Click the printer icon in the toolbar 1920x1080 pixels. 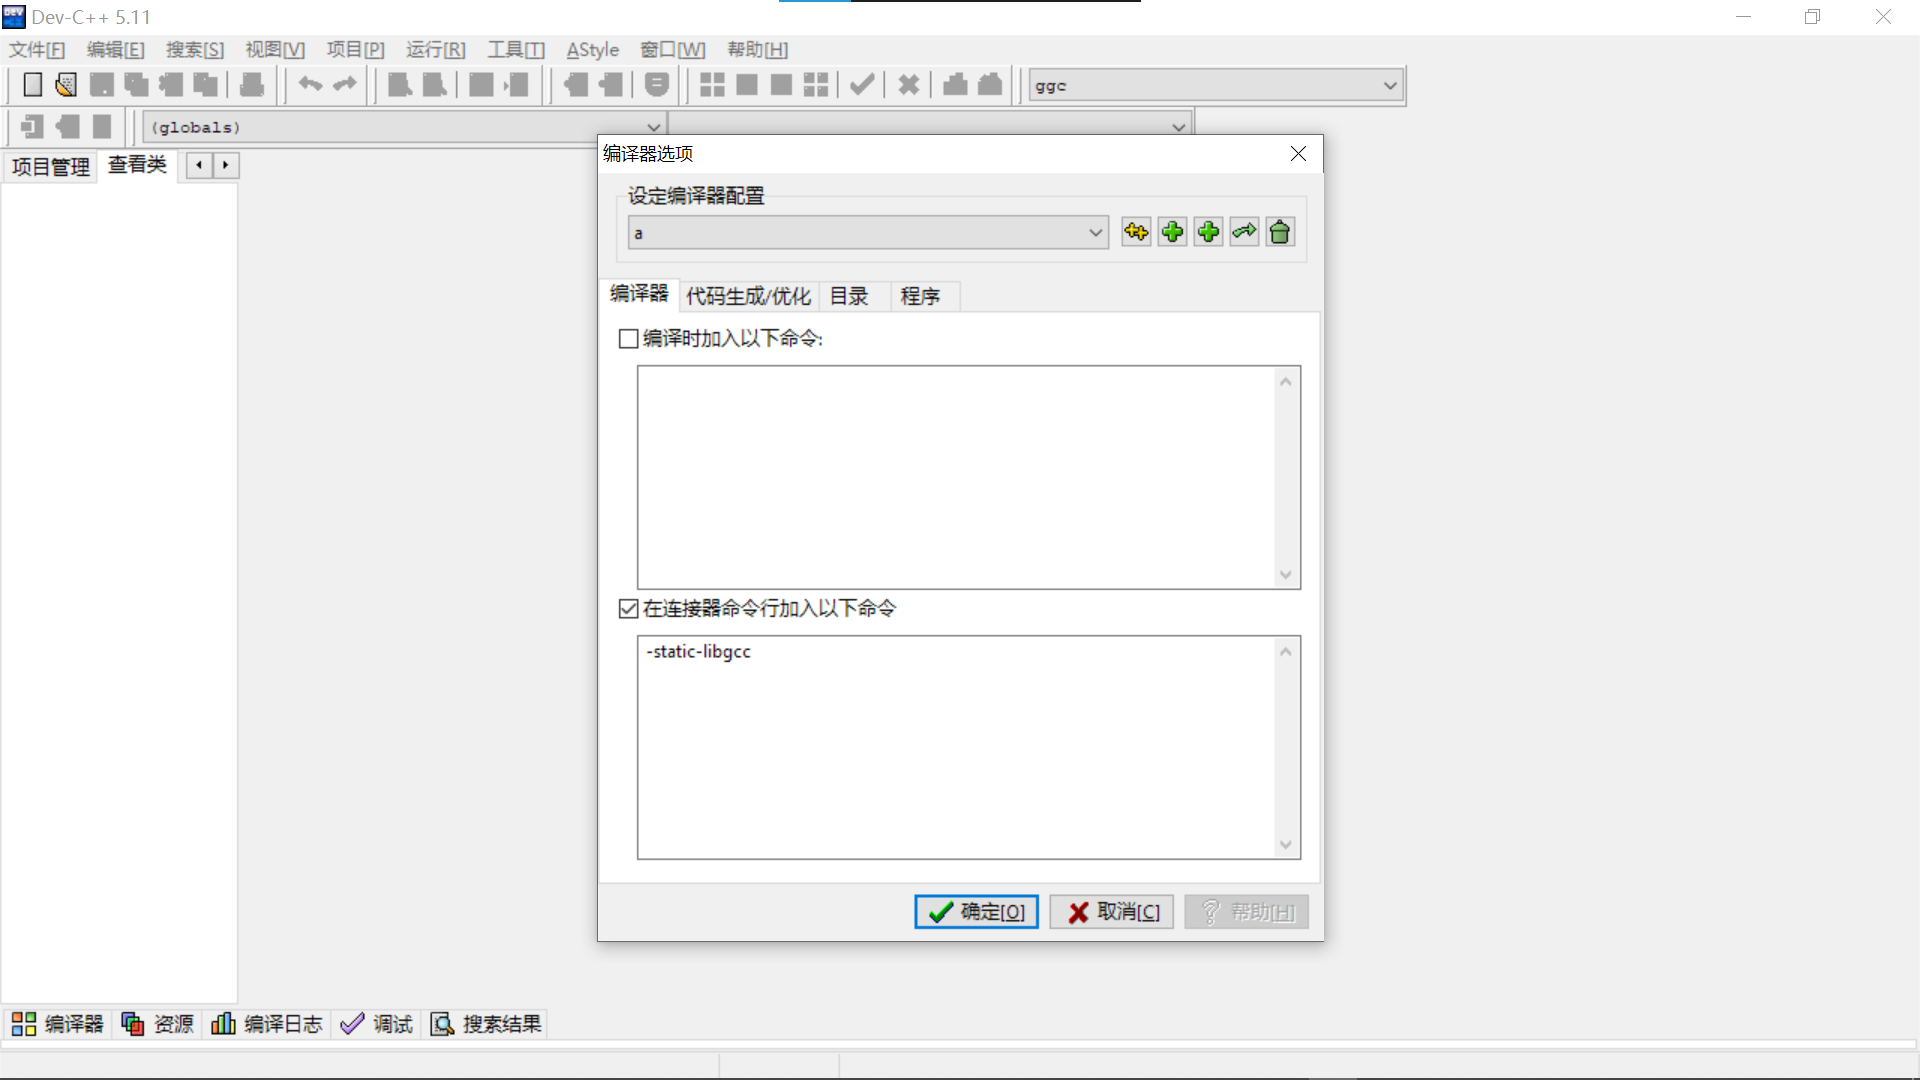click(252, 85)
